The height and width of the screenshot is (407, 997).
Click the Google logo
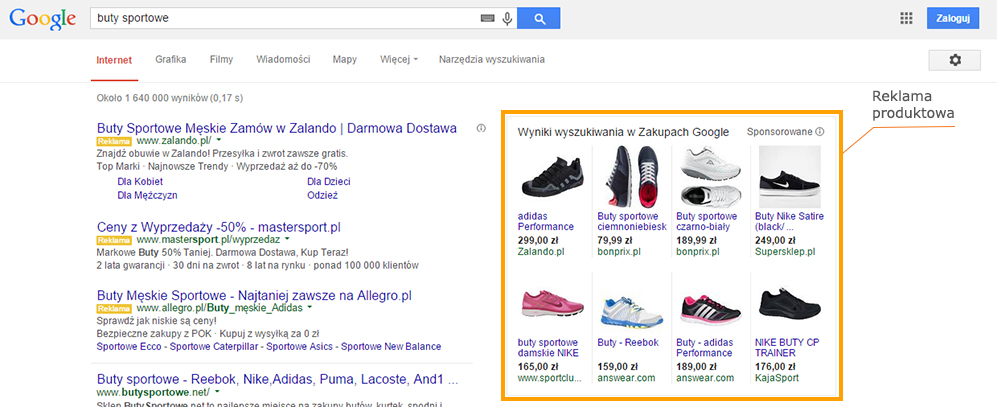point(43,19)
